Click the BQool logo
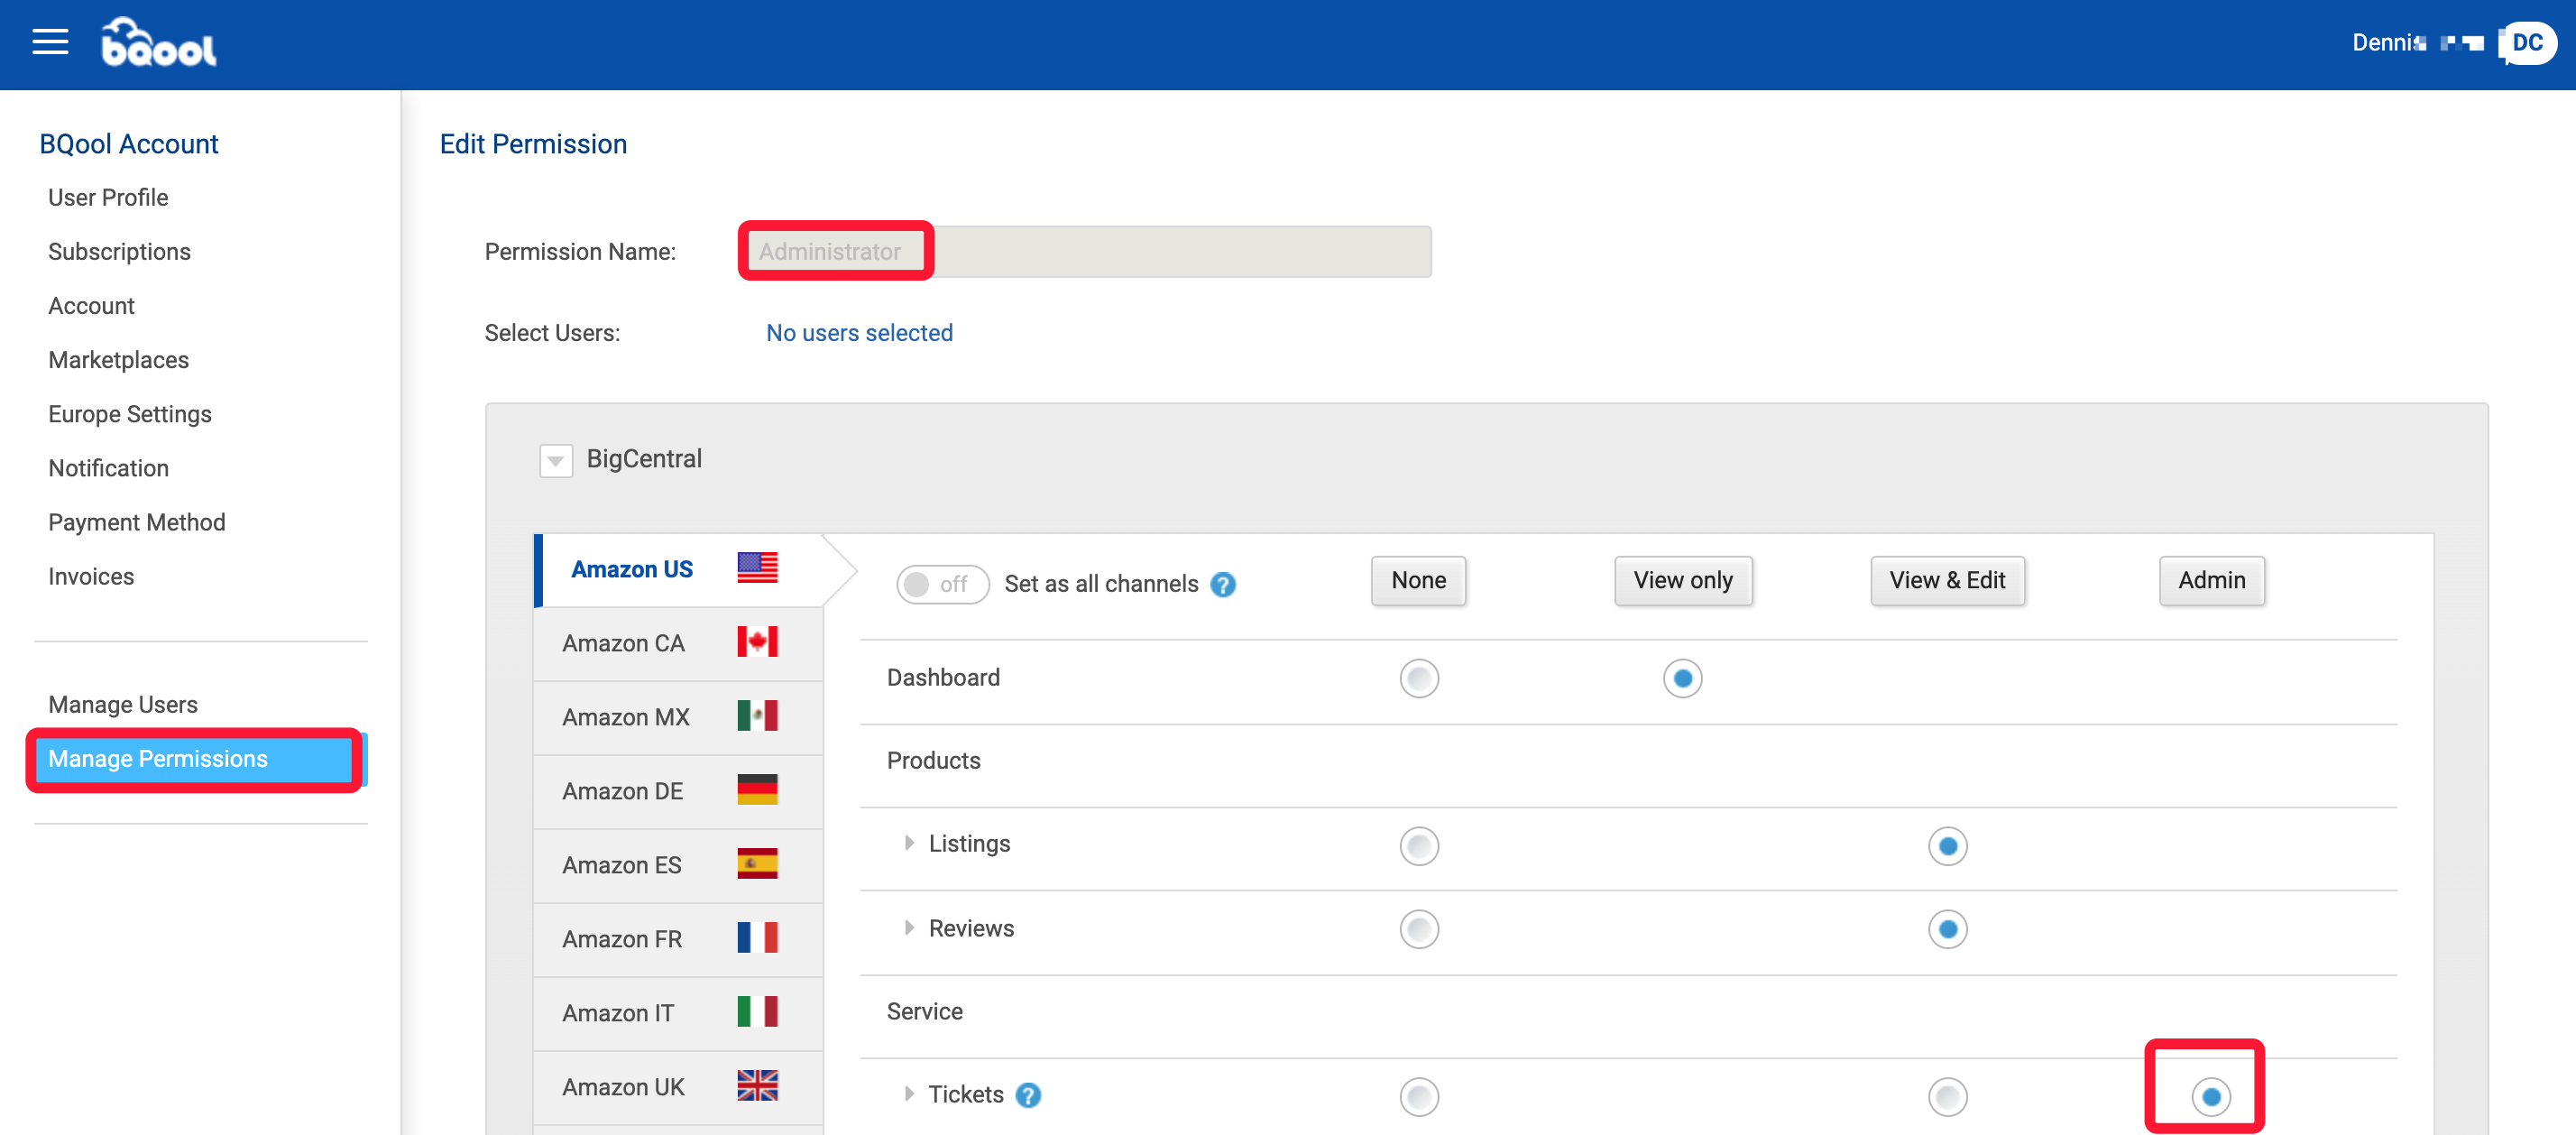 coord(159,42)
